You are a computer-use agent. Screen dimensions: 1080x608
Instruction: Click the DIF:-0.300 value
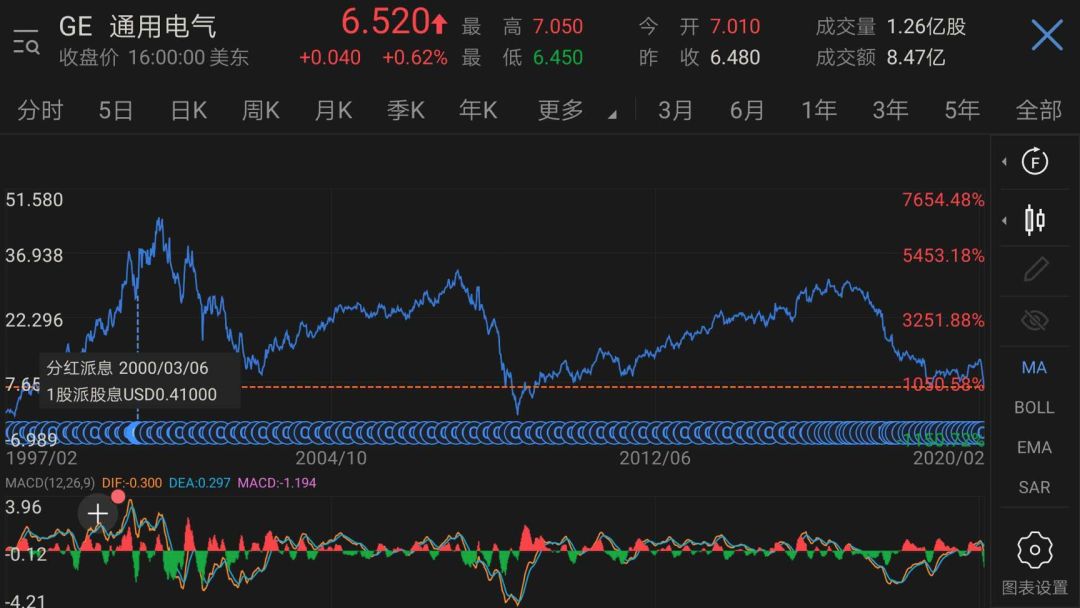[132, 483]
